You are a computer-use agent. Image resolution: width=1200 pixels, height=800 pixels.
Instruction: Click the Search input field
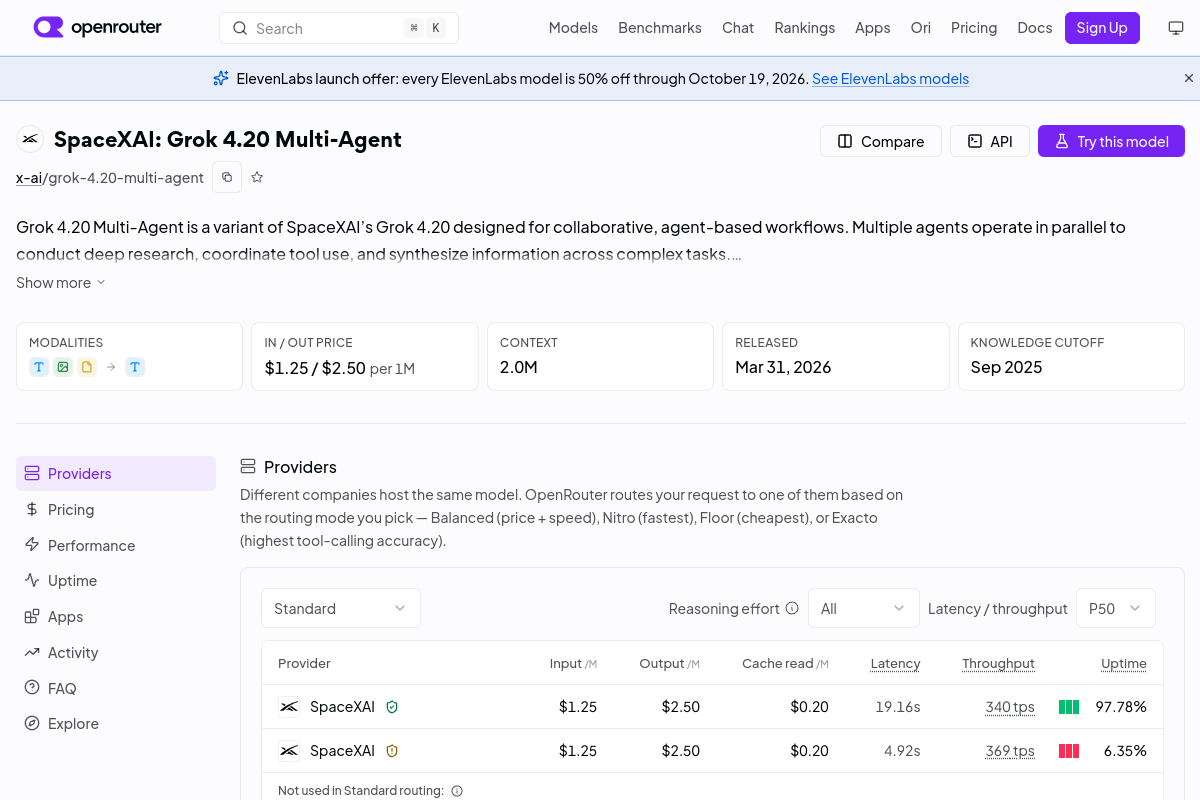point(339,28)
